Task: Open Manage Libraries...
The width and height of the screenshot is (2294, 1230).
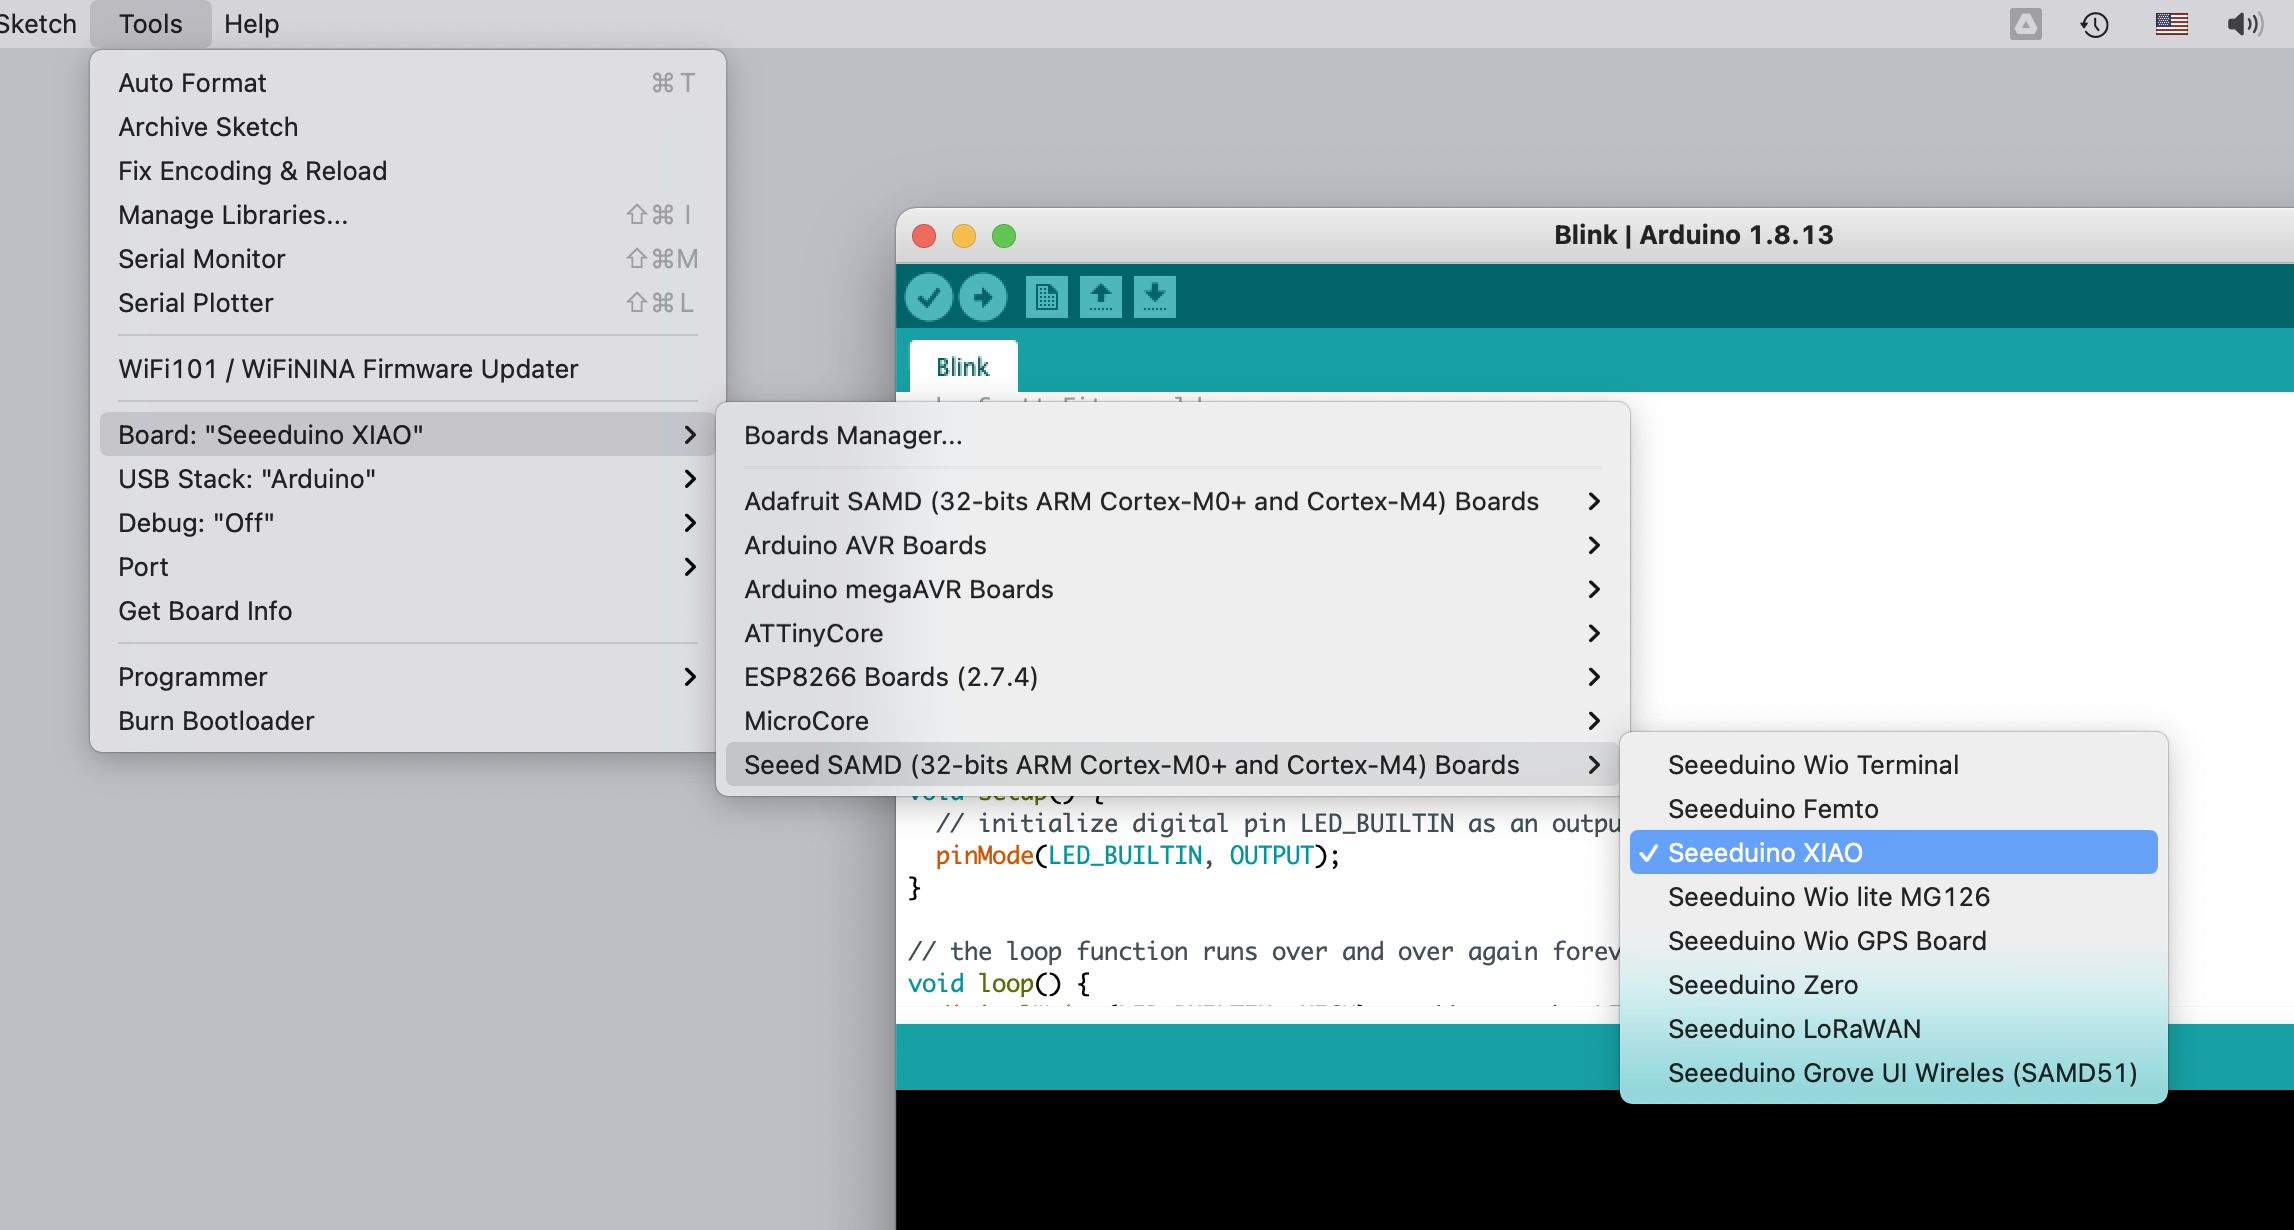Action: 407,214
